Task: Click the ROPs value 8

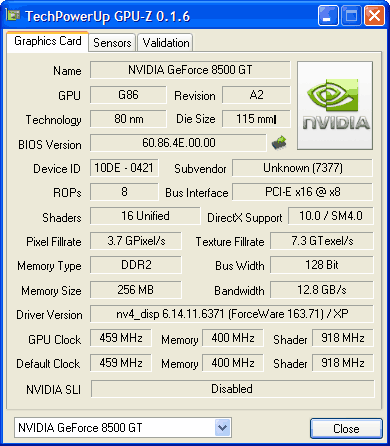Action: (124, 192)
